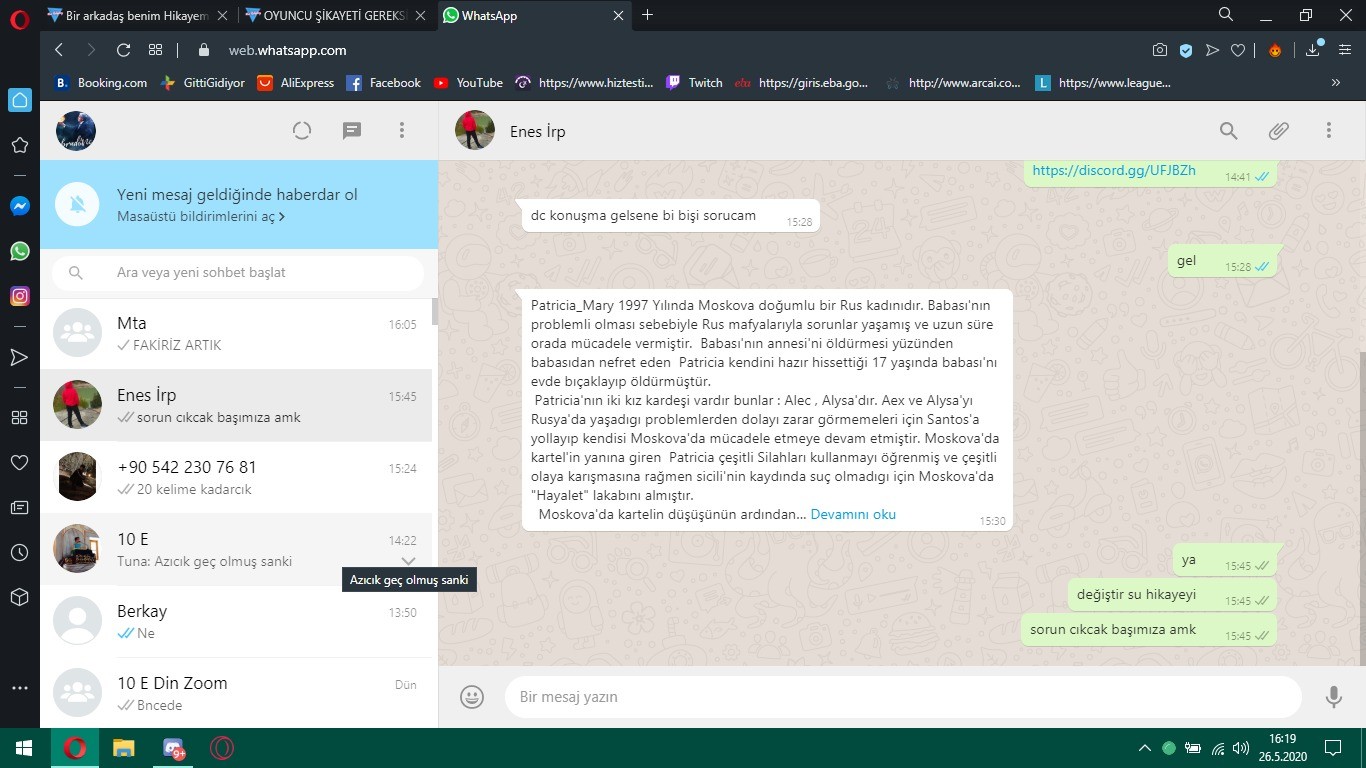Open the emoji picker smiley
This screenshot has height=768, width=1366.
(x=472, y=697)
